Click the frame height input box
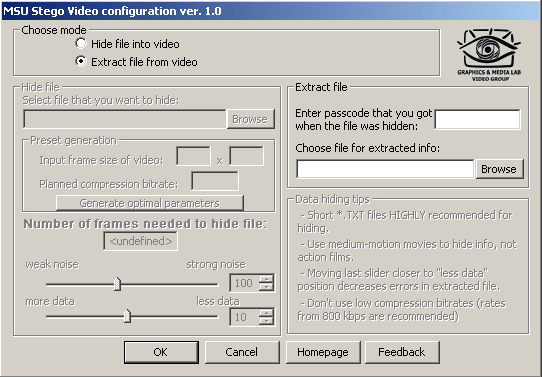Image resolution: width=542 pixels, height=377 pixels. pos(246,156)
